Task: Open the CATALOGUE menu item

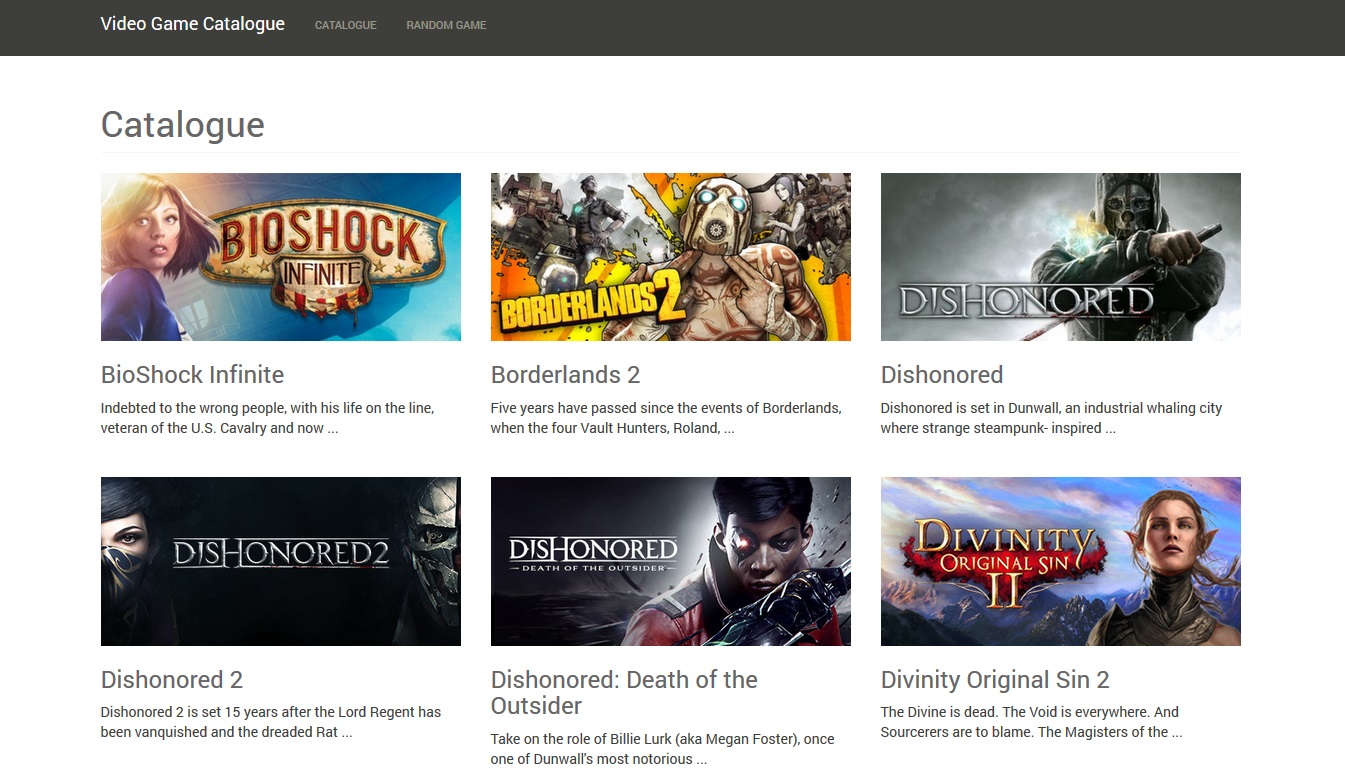Action: point(345,25)
